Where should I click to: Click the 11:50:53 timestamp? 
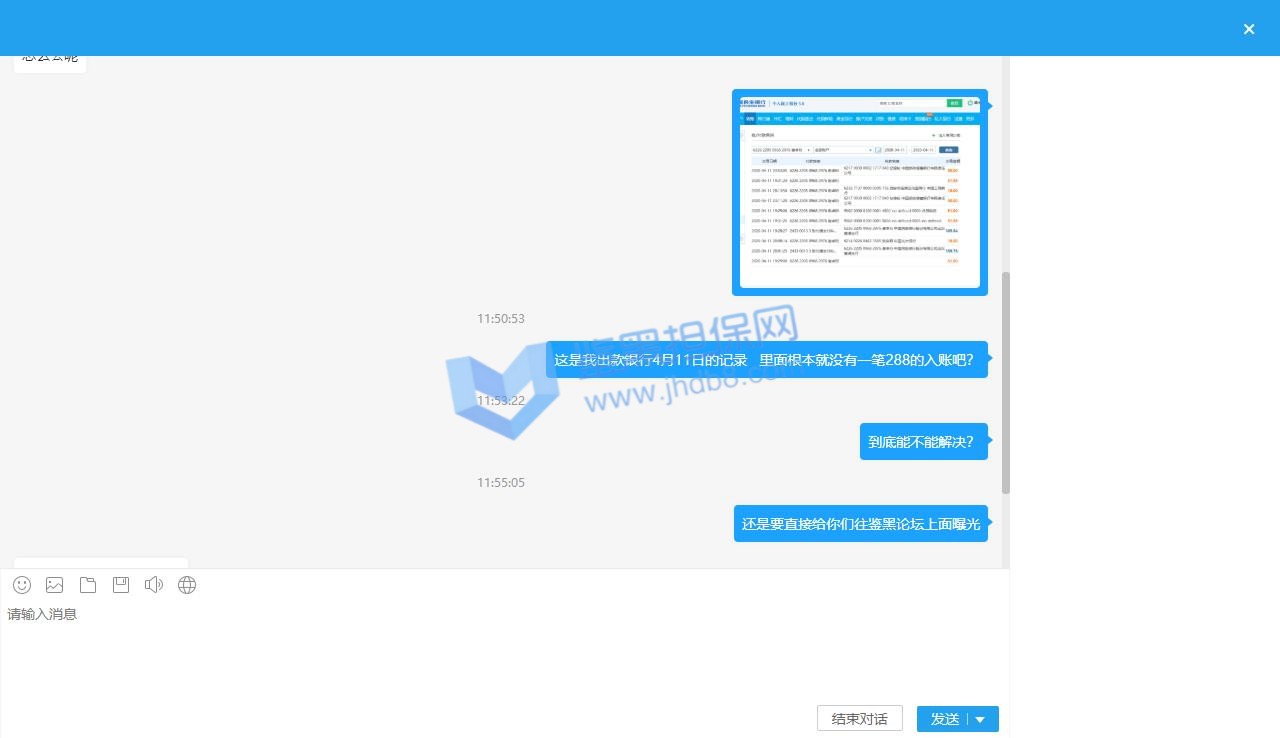(x=501, y=319)
